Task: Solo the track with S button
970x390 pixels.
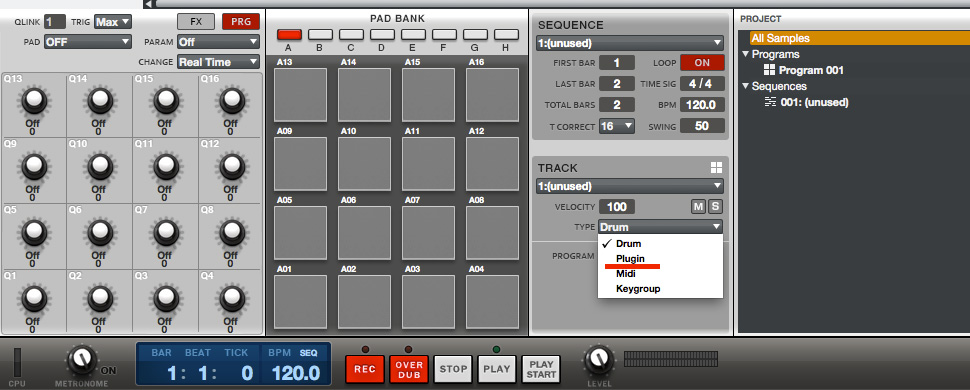Action: (x=715, y=207)
